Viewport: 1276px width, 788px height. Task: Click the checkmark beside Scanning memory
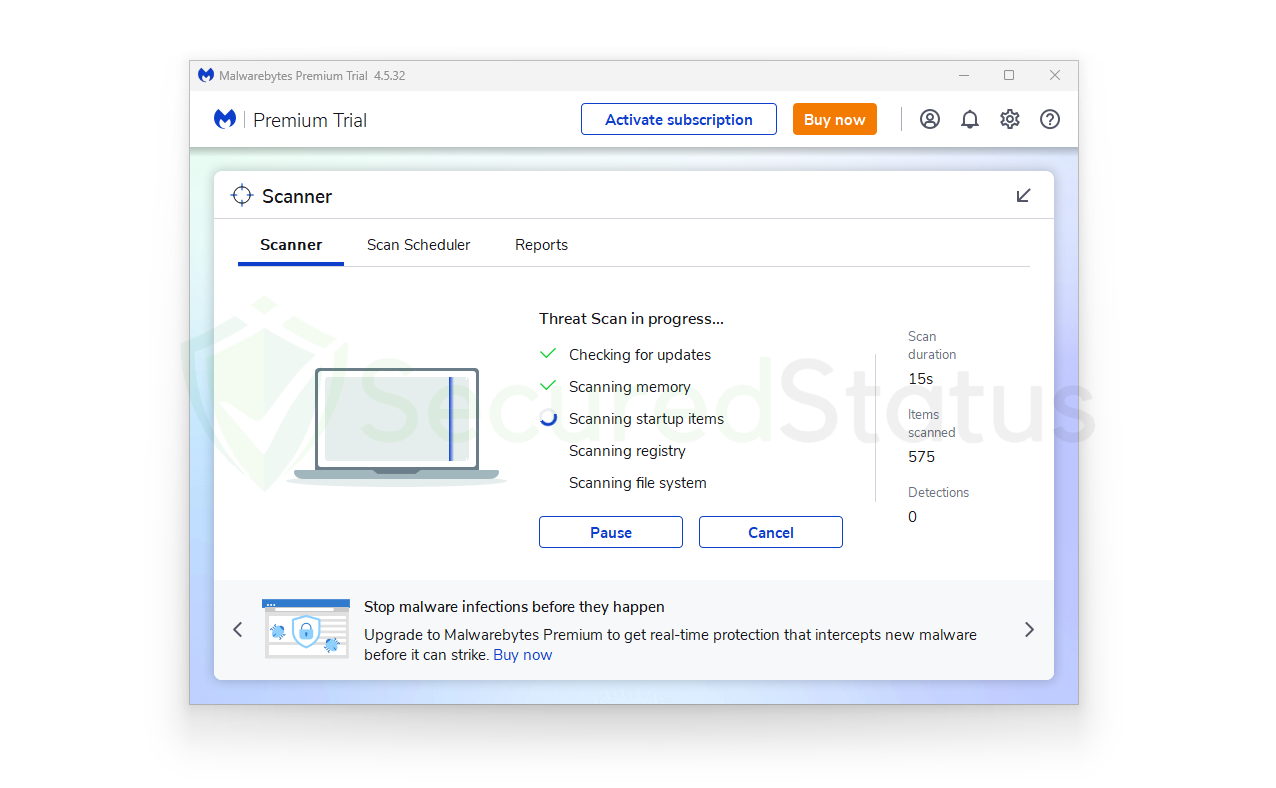click(548, 386)
